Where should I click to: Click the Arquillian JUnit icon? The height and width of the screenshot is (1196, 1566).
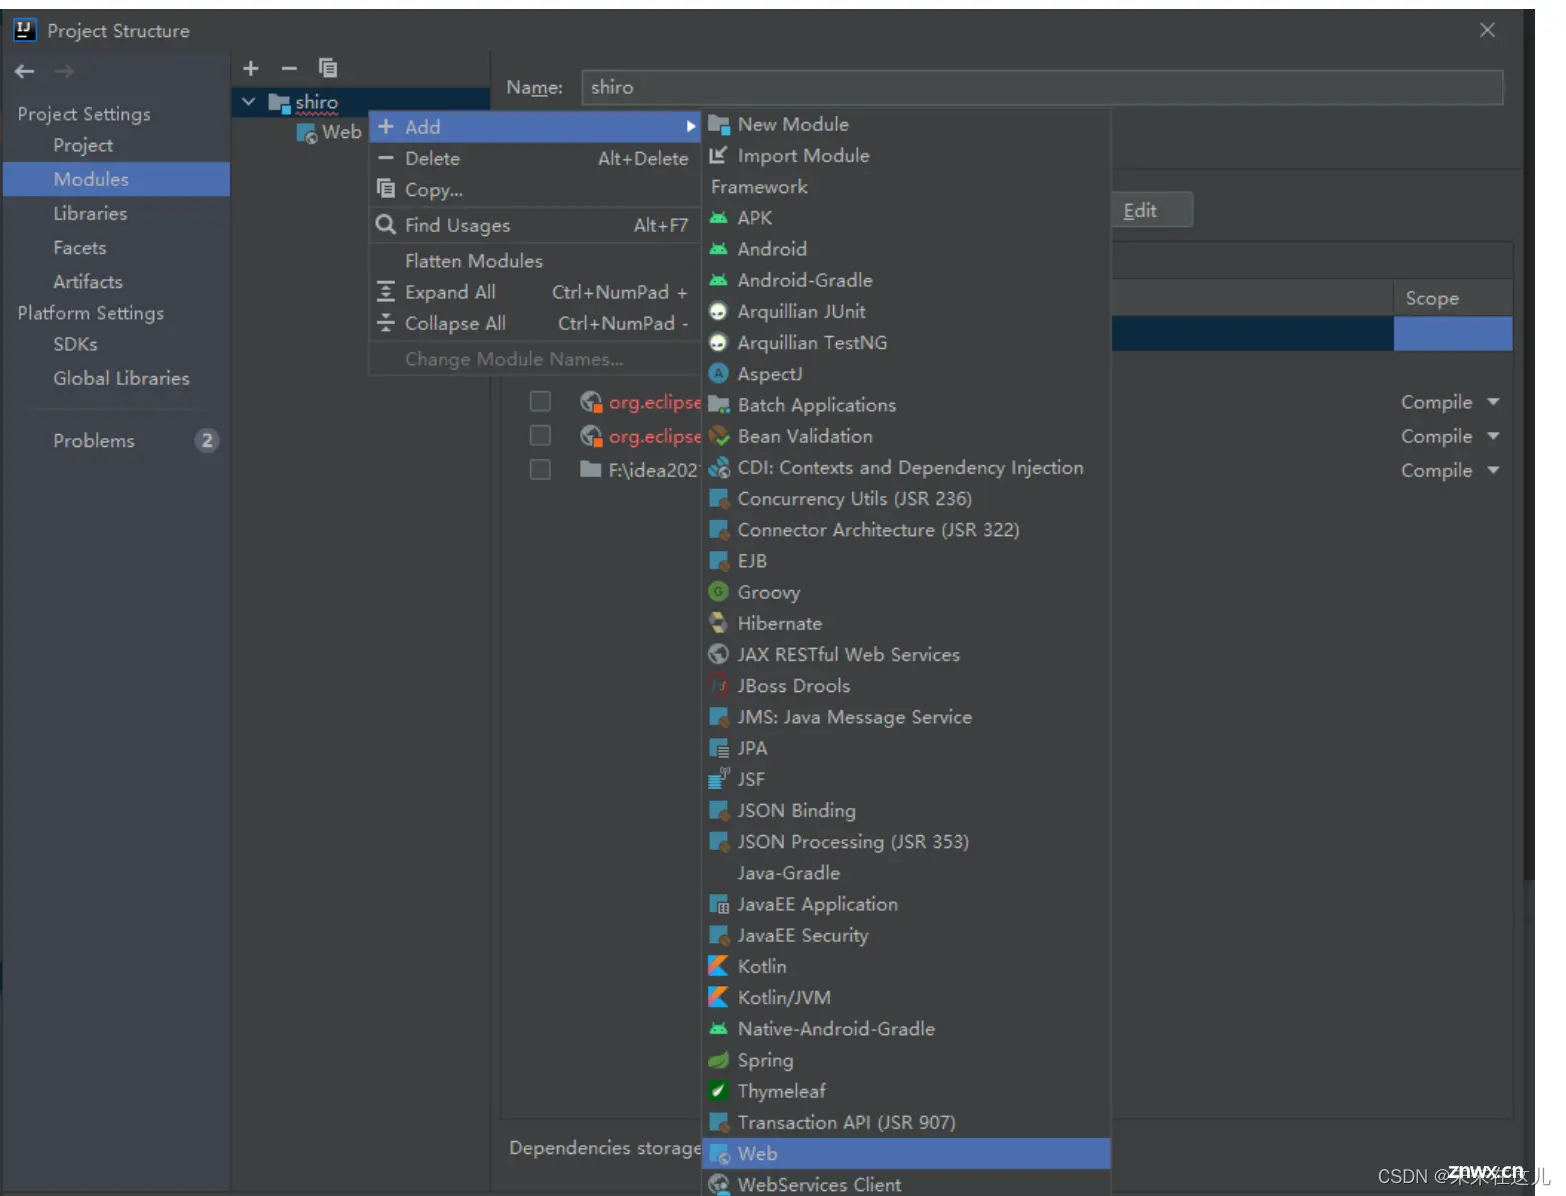tap(718, 312)
